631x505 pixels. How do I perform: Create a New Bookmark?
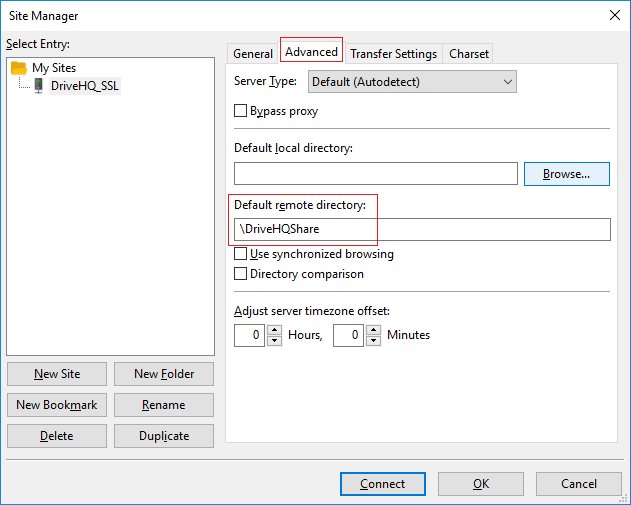tap(57, 405)
